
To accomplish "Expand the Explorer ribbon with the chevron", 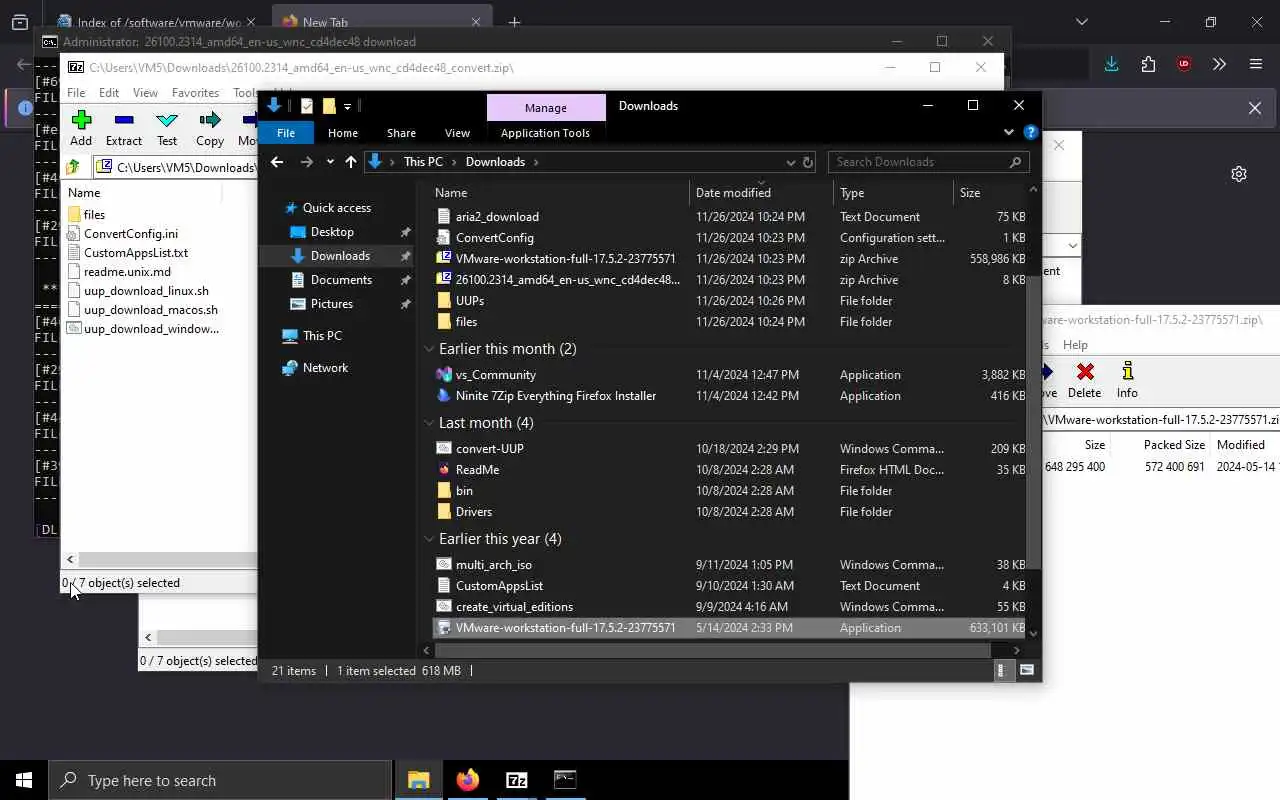I will (1008, 132).
